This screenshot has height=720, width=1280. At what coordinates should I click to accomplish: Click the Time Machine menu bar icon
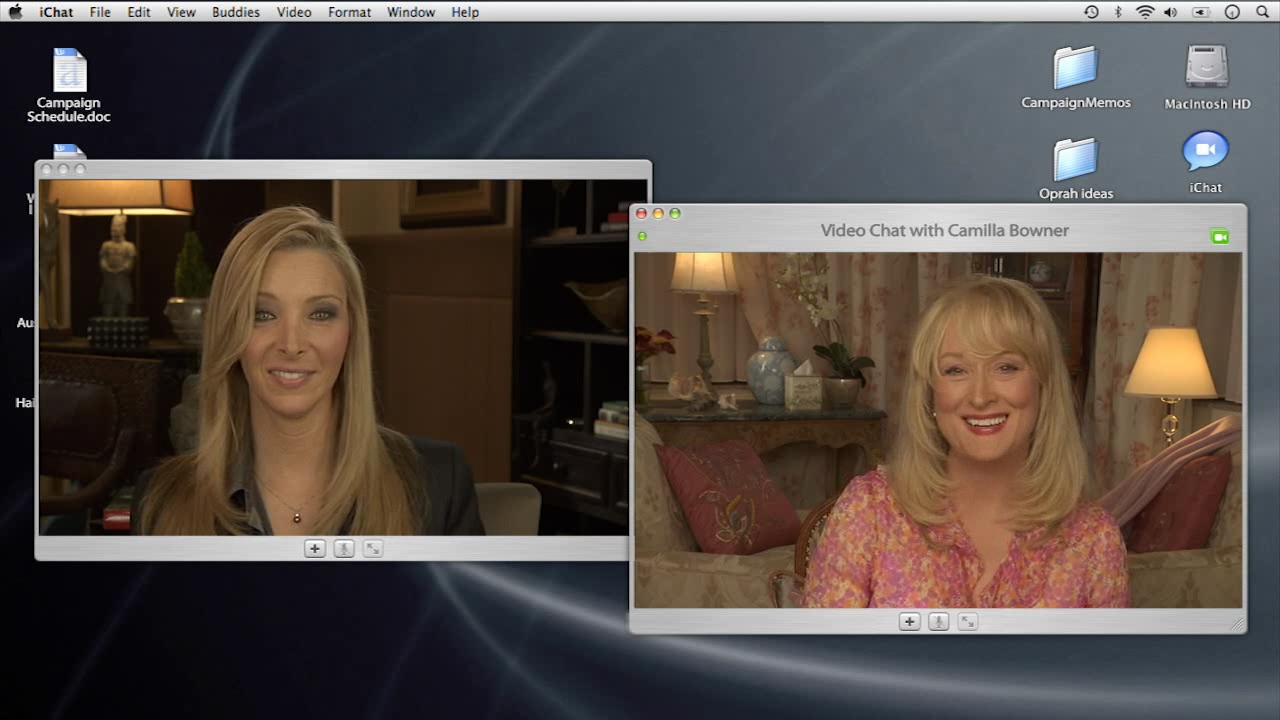coord(1091,12)
